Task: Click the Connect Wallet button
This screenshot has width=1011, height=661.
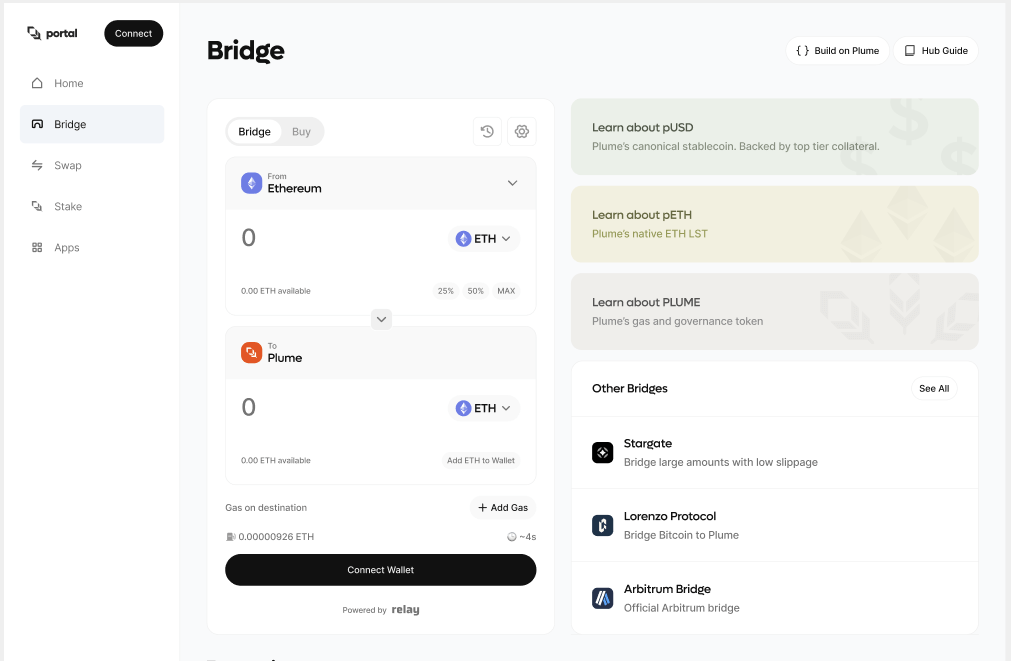Action: pyautogui.click(x=380, y=570)
